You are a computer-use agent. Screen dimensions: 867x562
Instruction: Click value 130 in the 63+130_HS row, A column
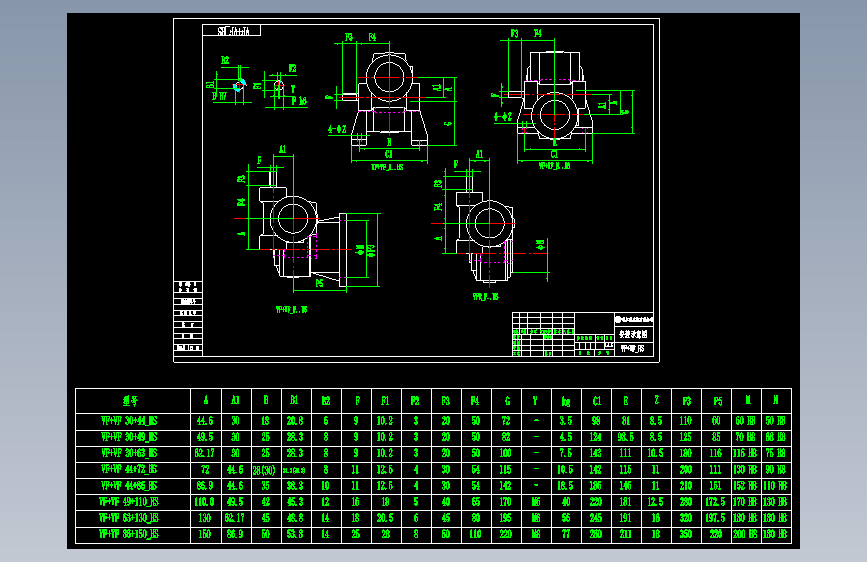[x=205, y=518]
